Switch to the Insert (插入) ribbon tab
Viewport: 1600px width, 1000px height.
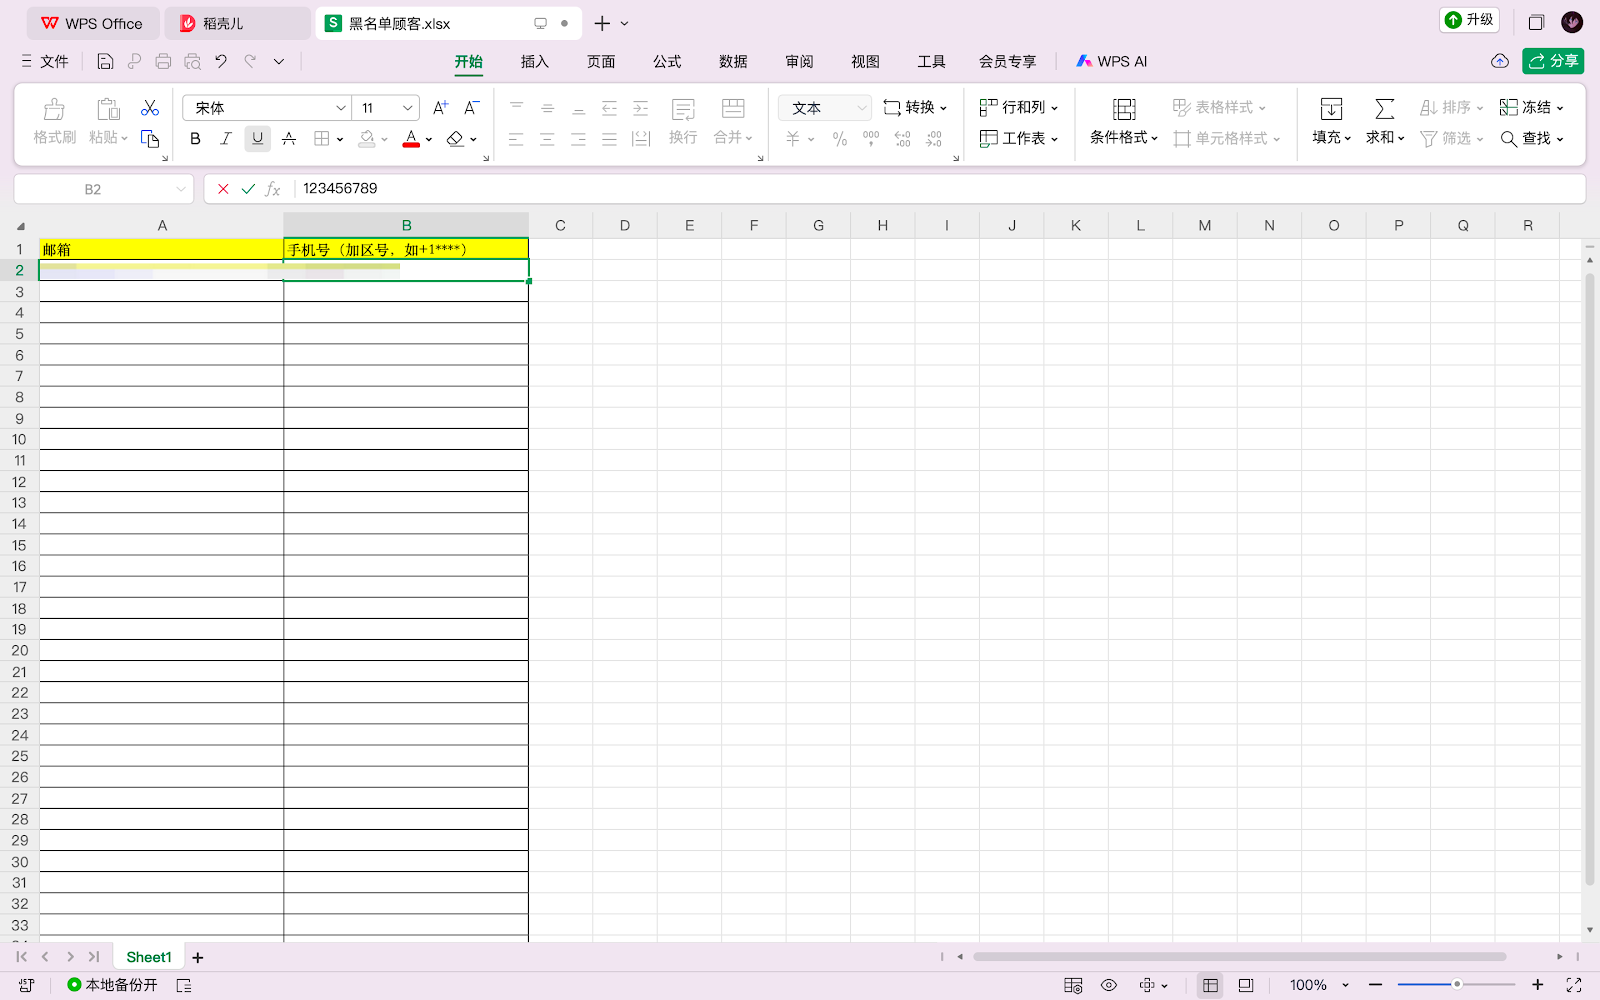pyautogui.click(x=534, y=62)
